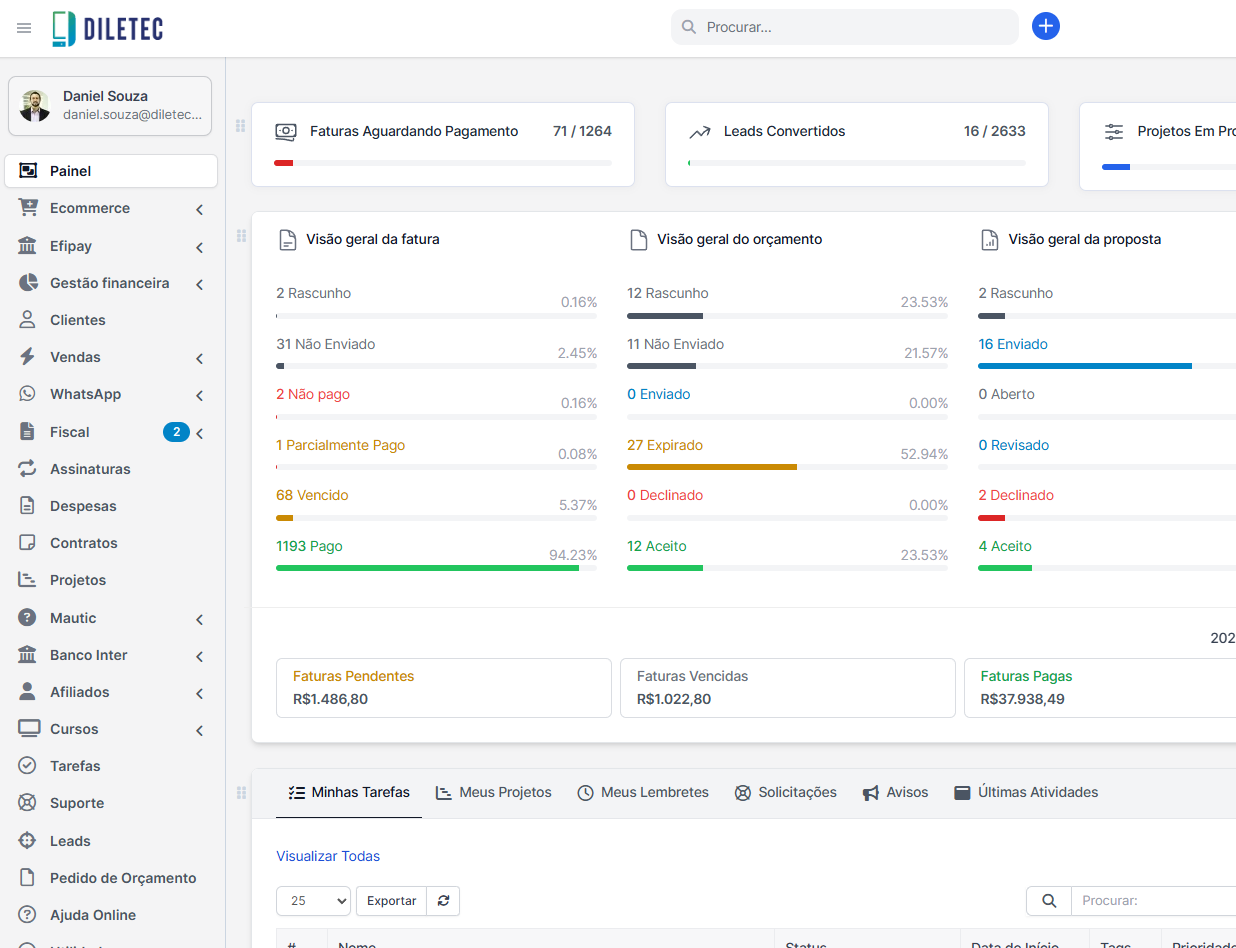Click the Clientes person icon
Screen dimensions: 1236x948
tap(28, 320)
